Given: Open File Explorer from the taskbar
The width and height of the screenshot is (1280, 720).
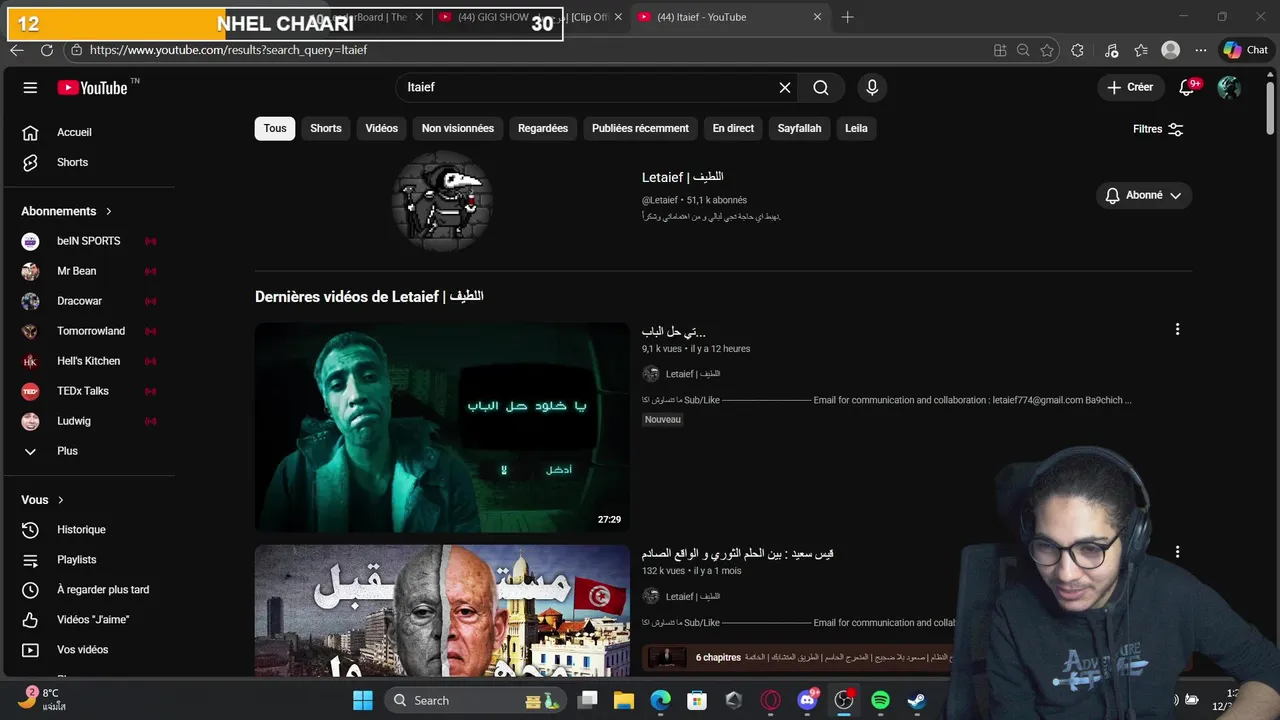Looking at the screenshot, I should pos(624,700).
